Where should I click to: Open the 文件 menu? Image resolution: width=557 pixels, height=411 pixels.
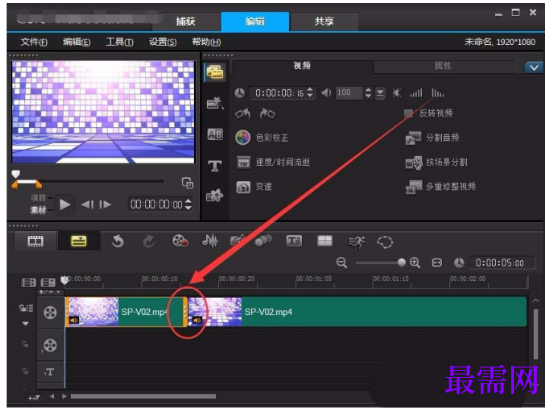click(x=34, y=42)
